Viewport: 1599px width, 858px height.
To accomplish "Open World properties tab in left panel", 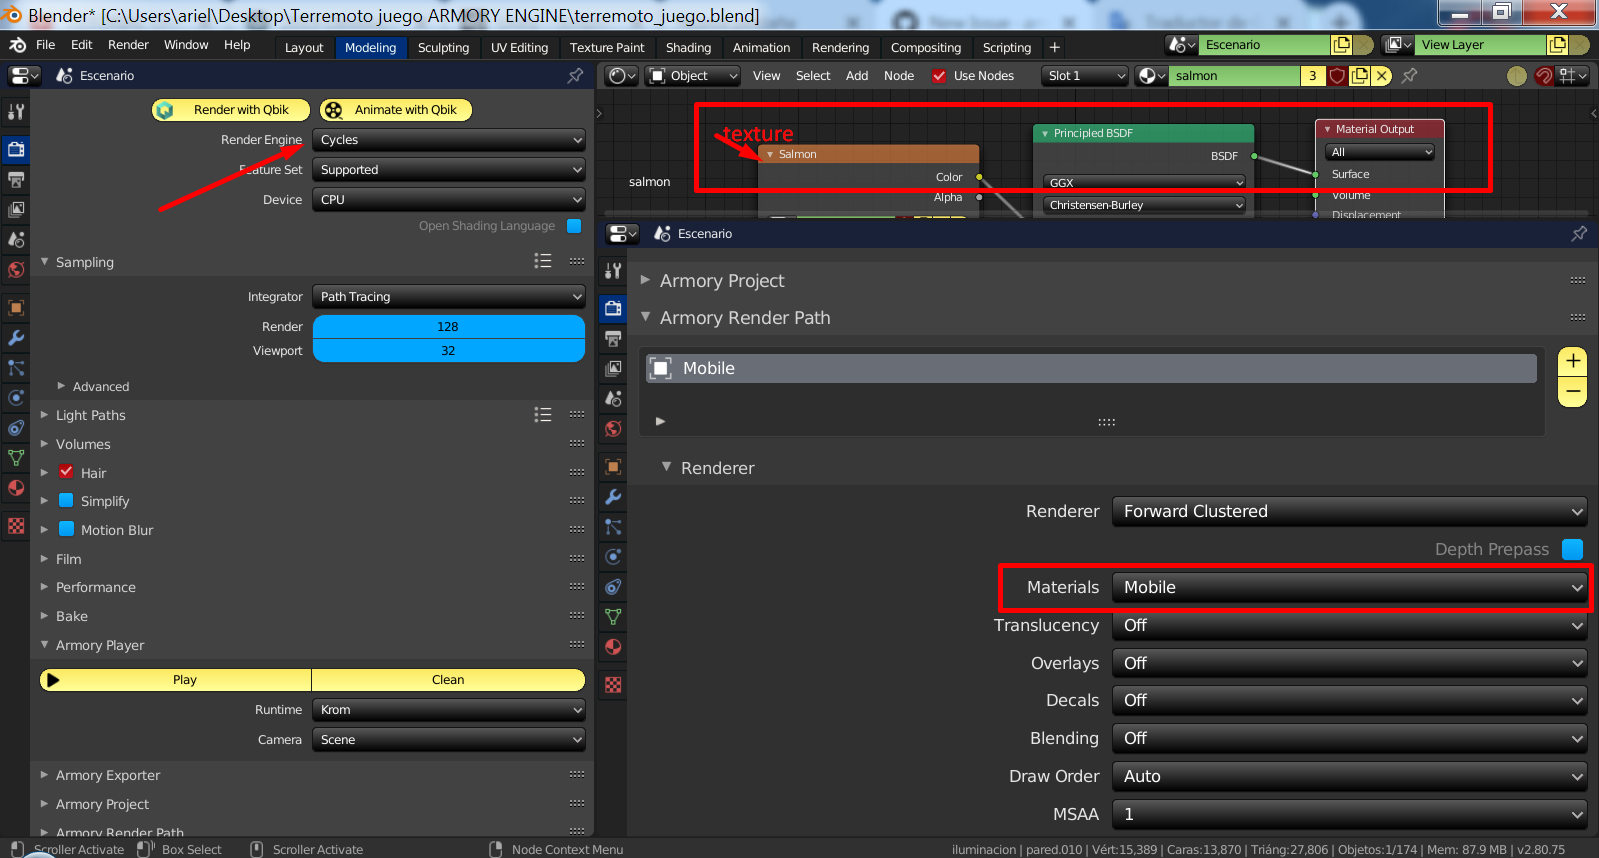I will point(16,269).
